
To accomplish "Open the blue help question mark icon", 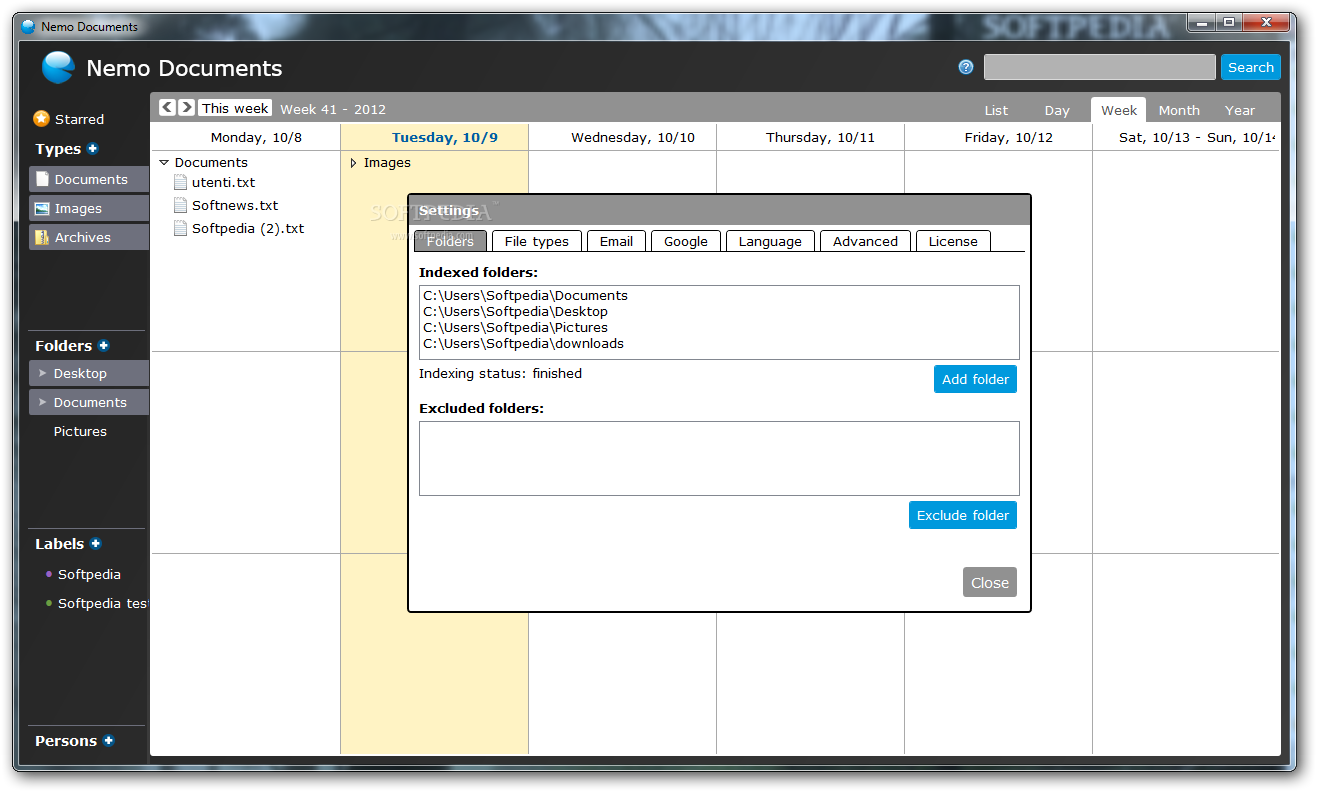I will coord(965,67).
